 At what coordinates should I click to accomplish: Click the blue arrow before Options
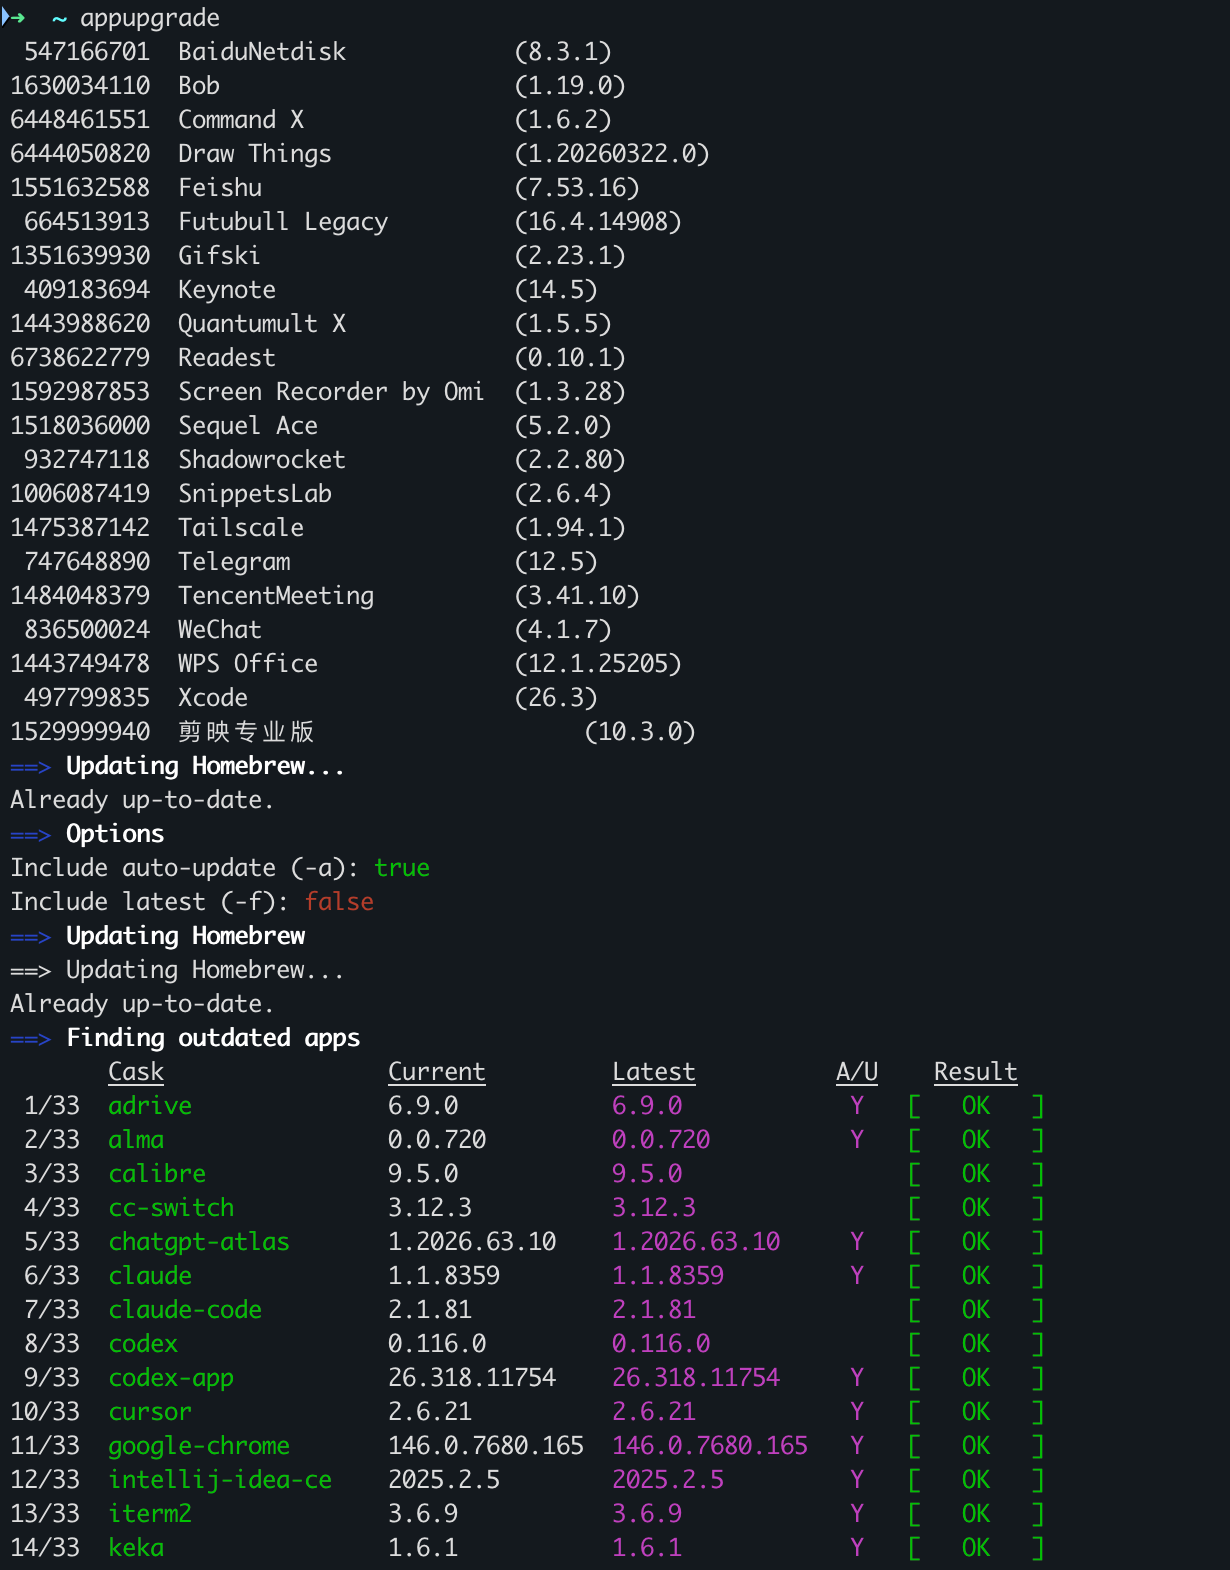tap(30, 834)
